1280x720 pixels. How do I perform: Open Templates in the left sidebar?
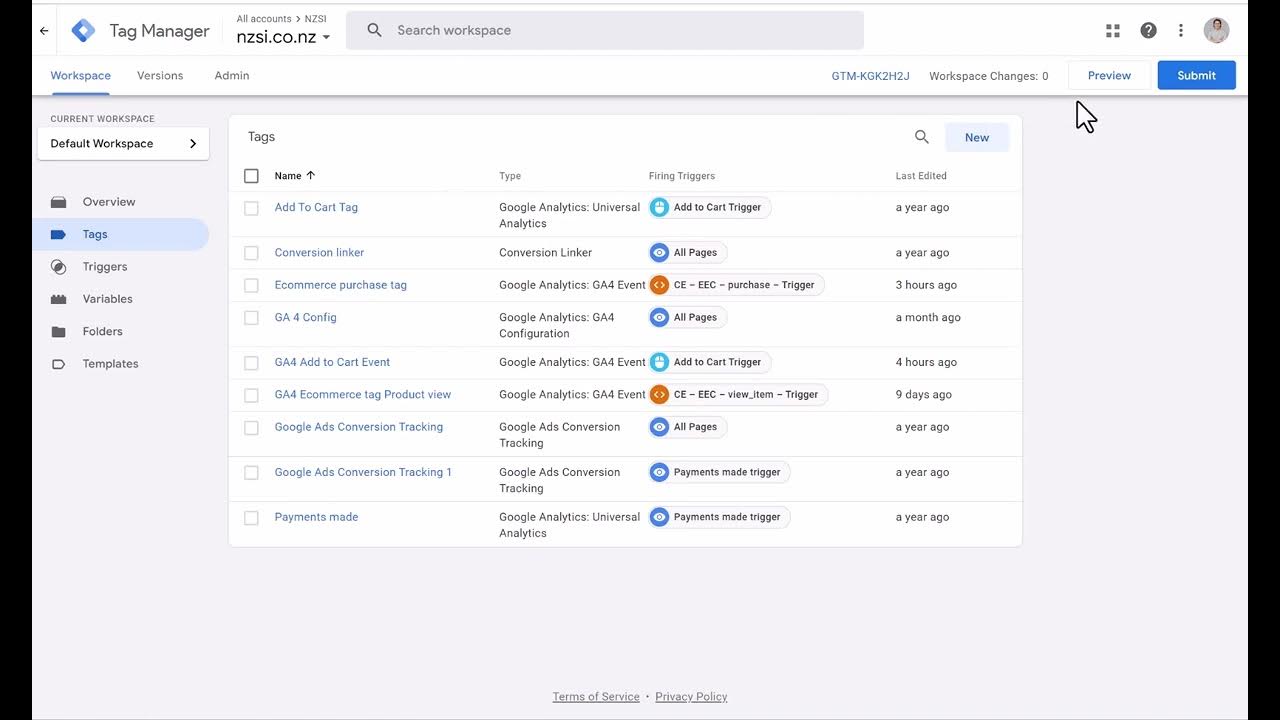coord(110,364)
